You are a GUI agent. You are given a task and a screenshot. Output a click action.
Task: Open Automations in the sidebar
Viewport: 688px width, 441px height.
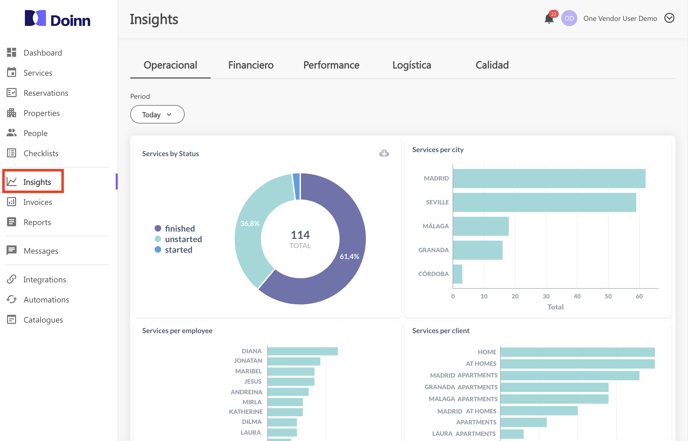point(46,300)
